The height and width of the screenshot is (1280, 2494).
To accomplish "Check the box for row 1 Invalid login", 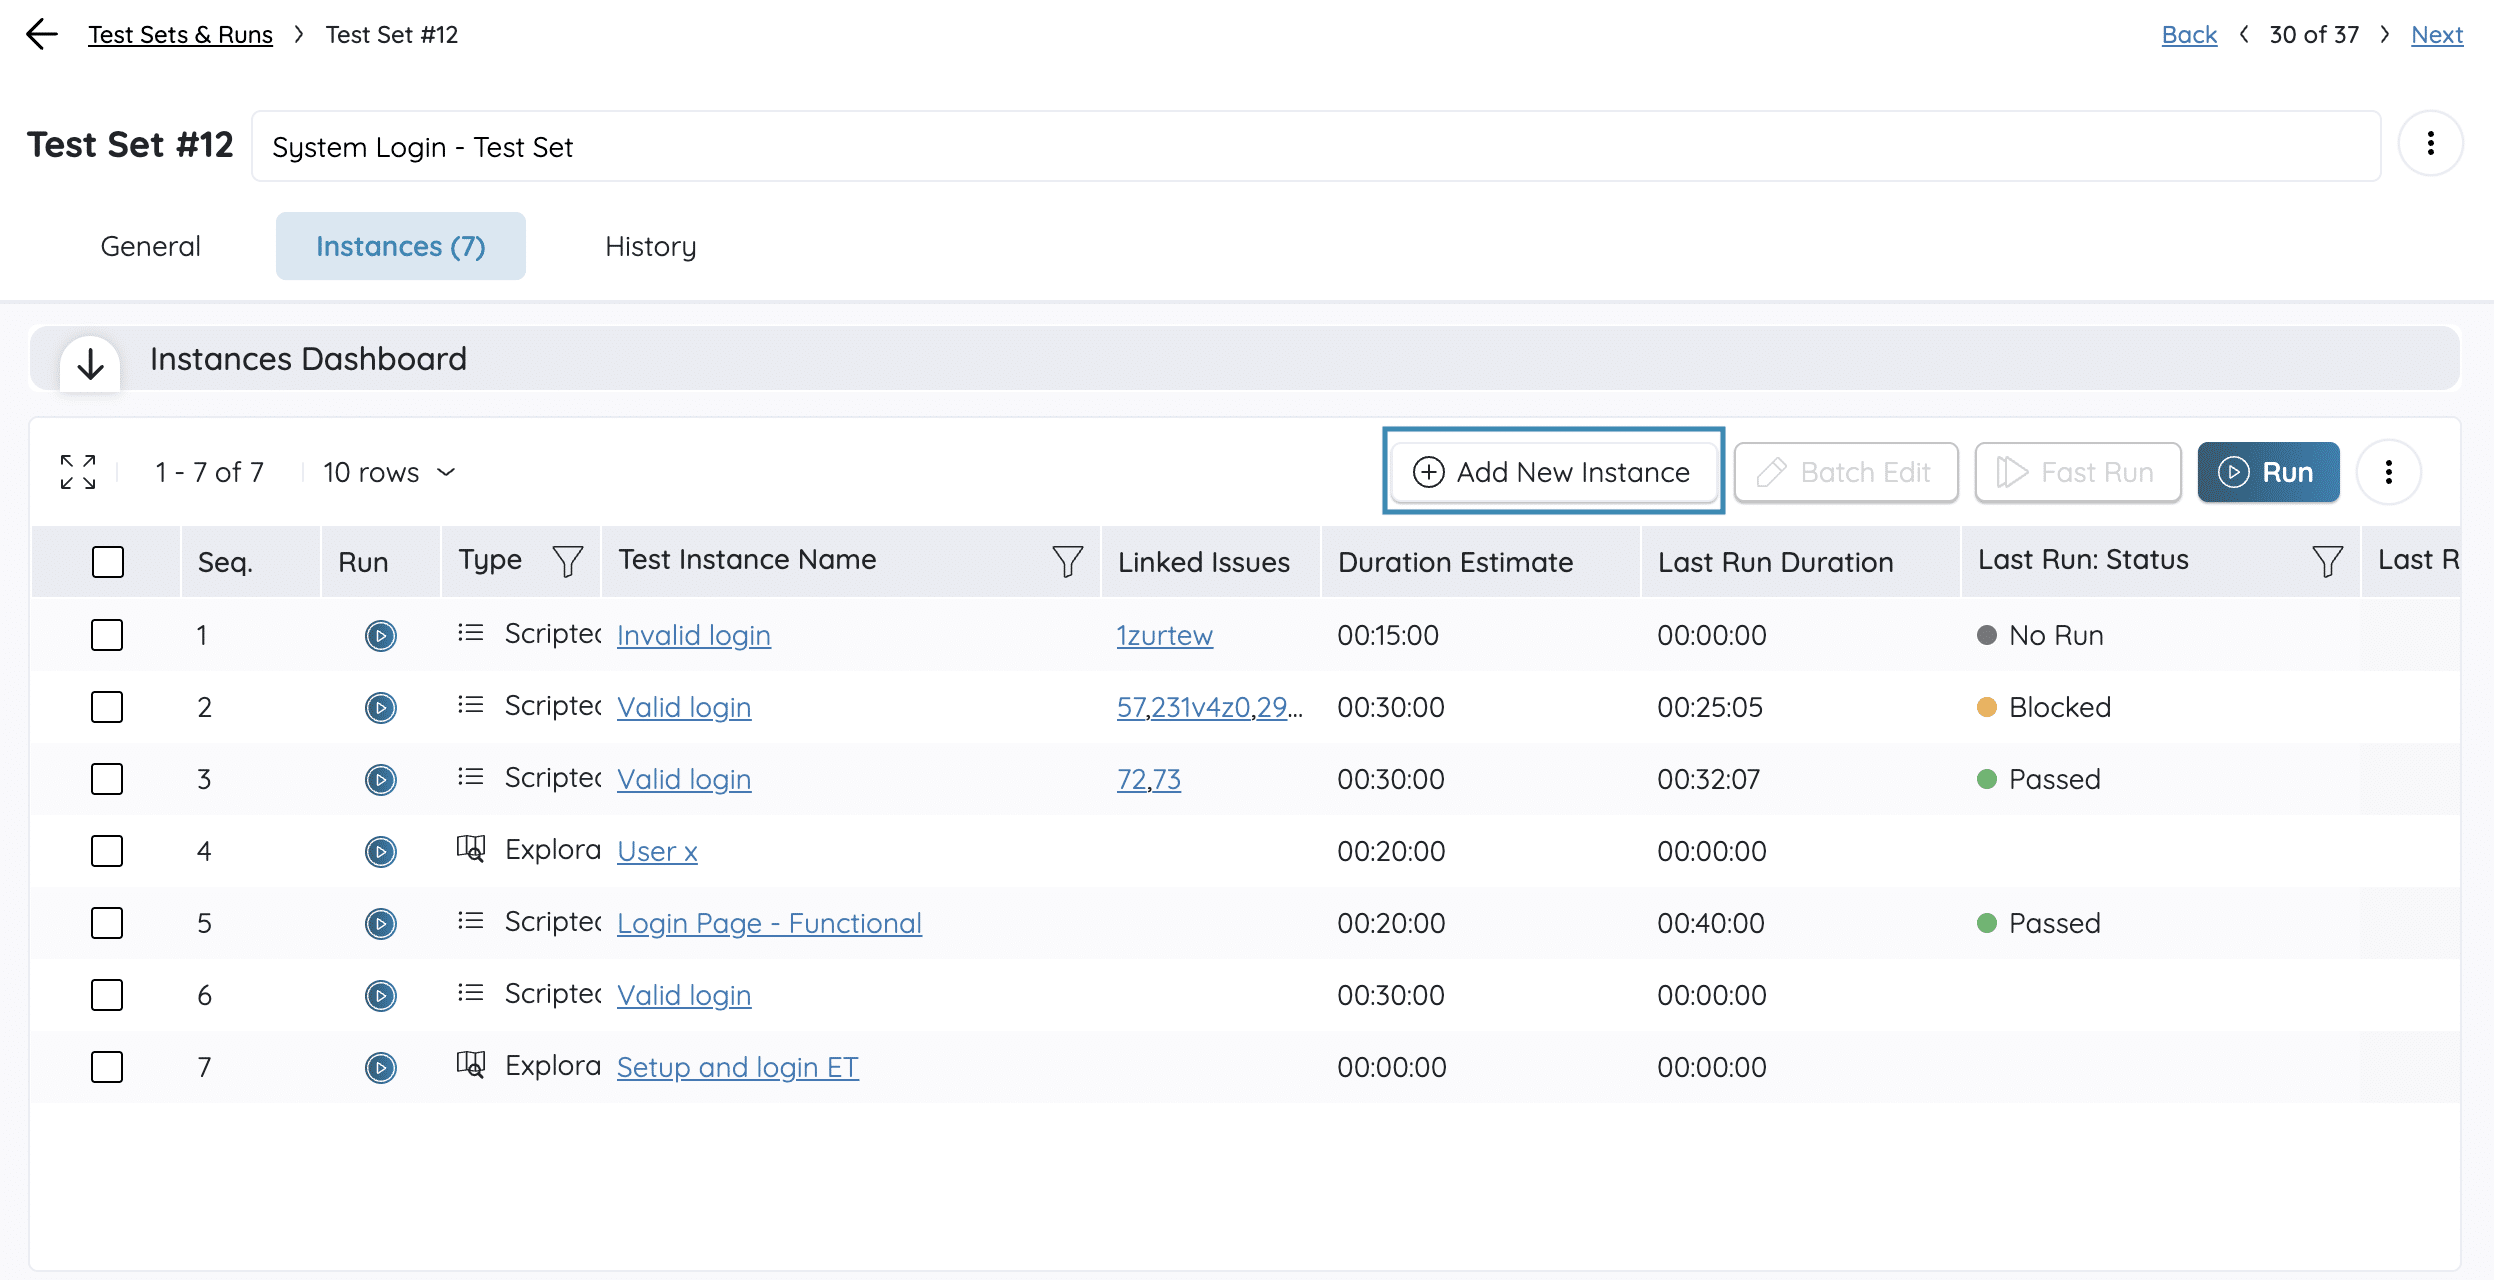I will [x=107, y=635].
